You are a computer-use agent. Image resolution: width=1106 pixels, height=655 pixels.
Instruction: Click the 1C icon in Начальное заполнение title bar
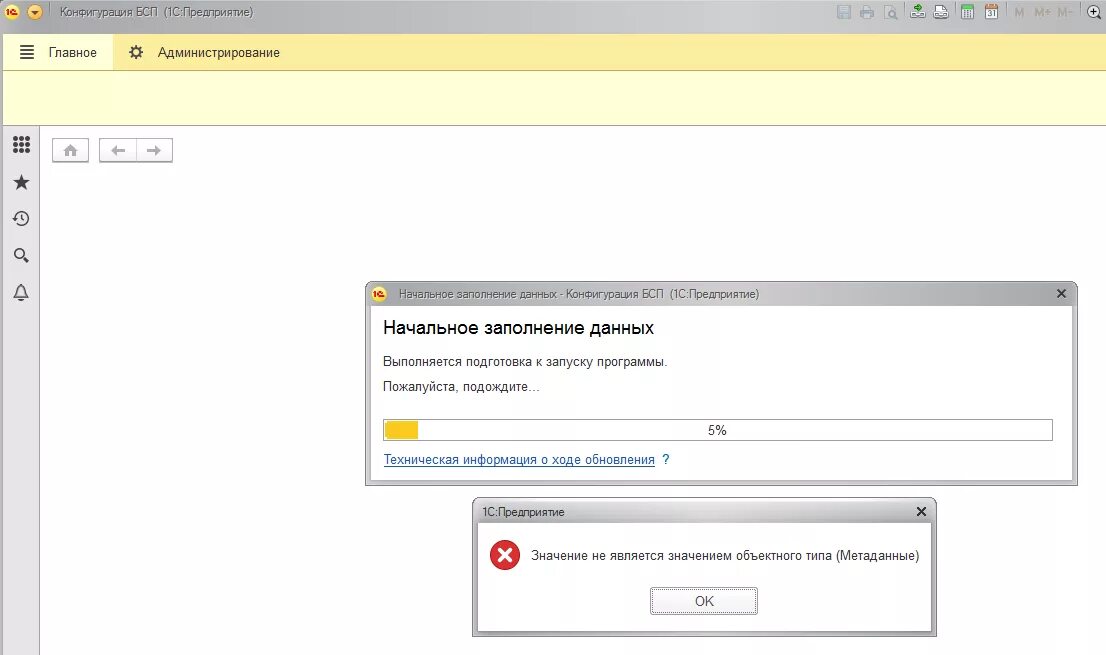coord(379,294)
